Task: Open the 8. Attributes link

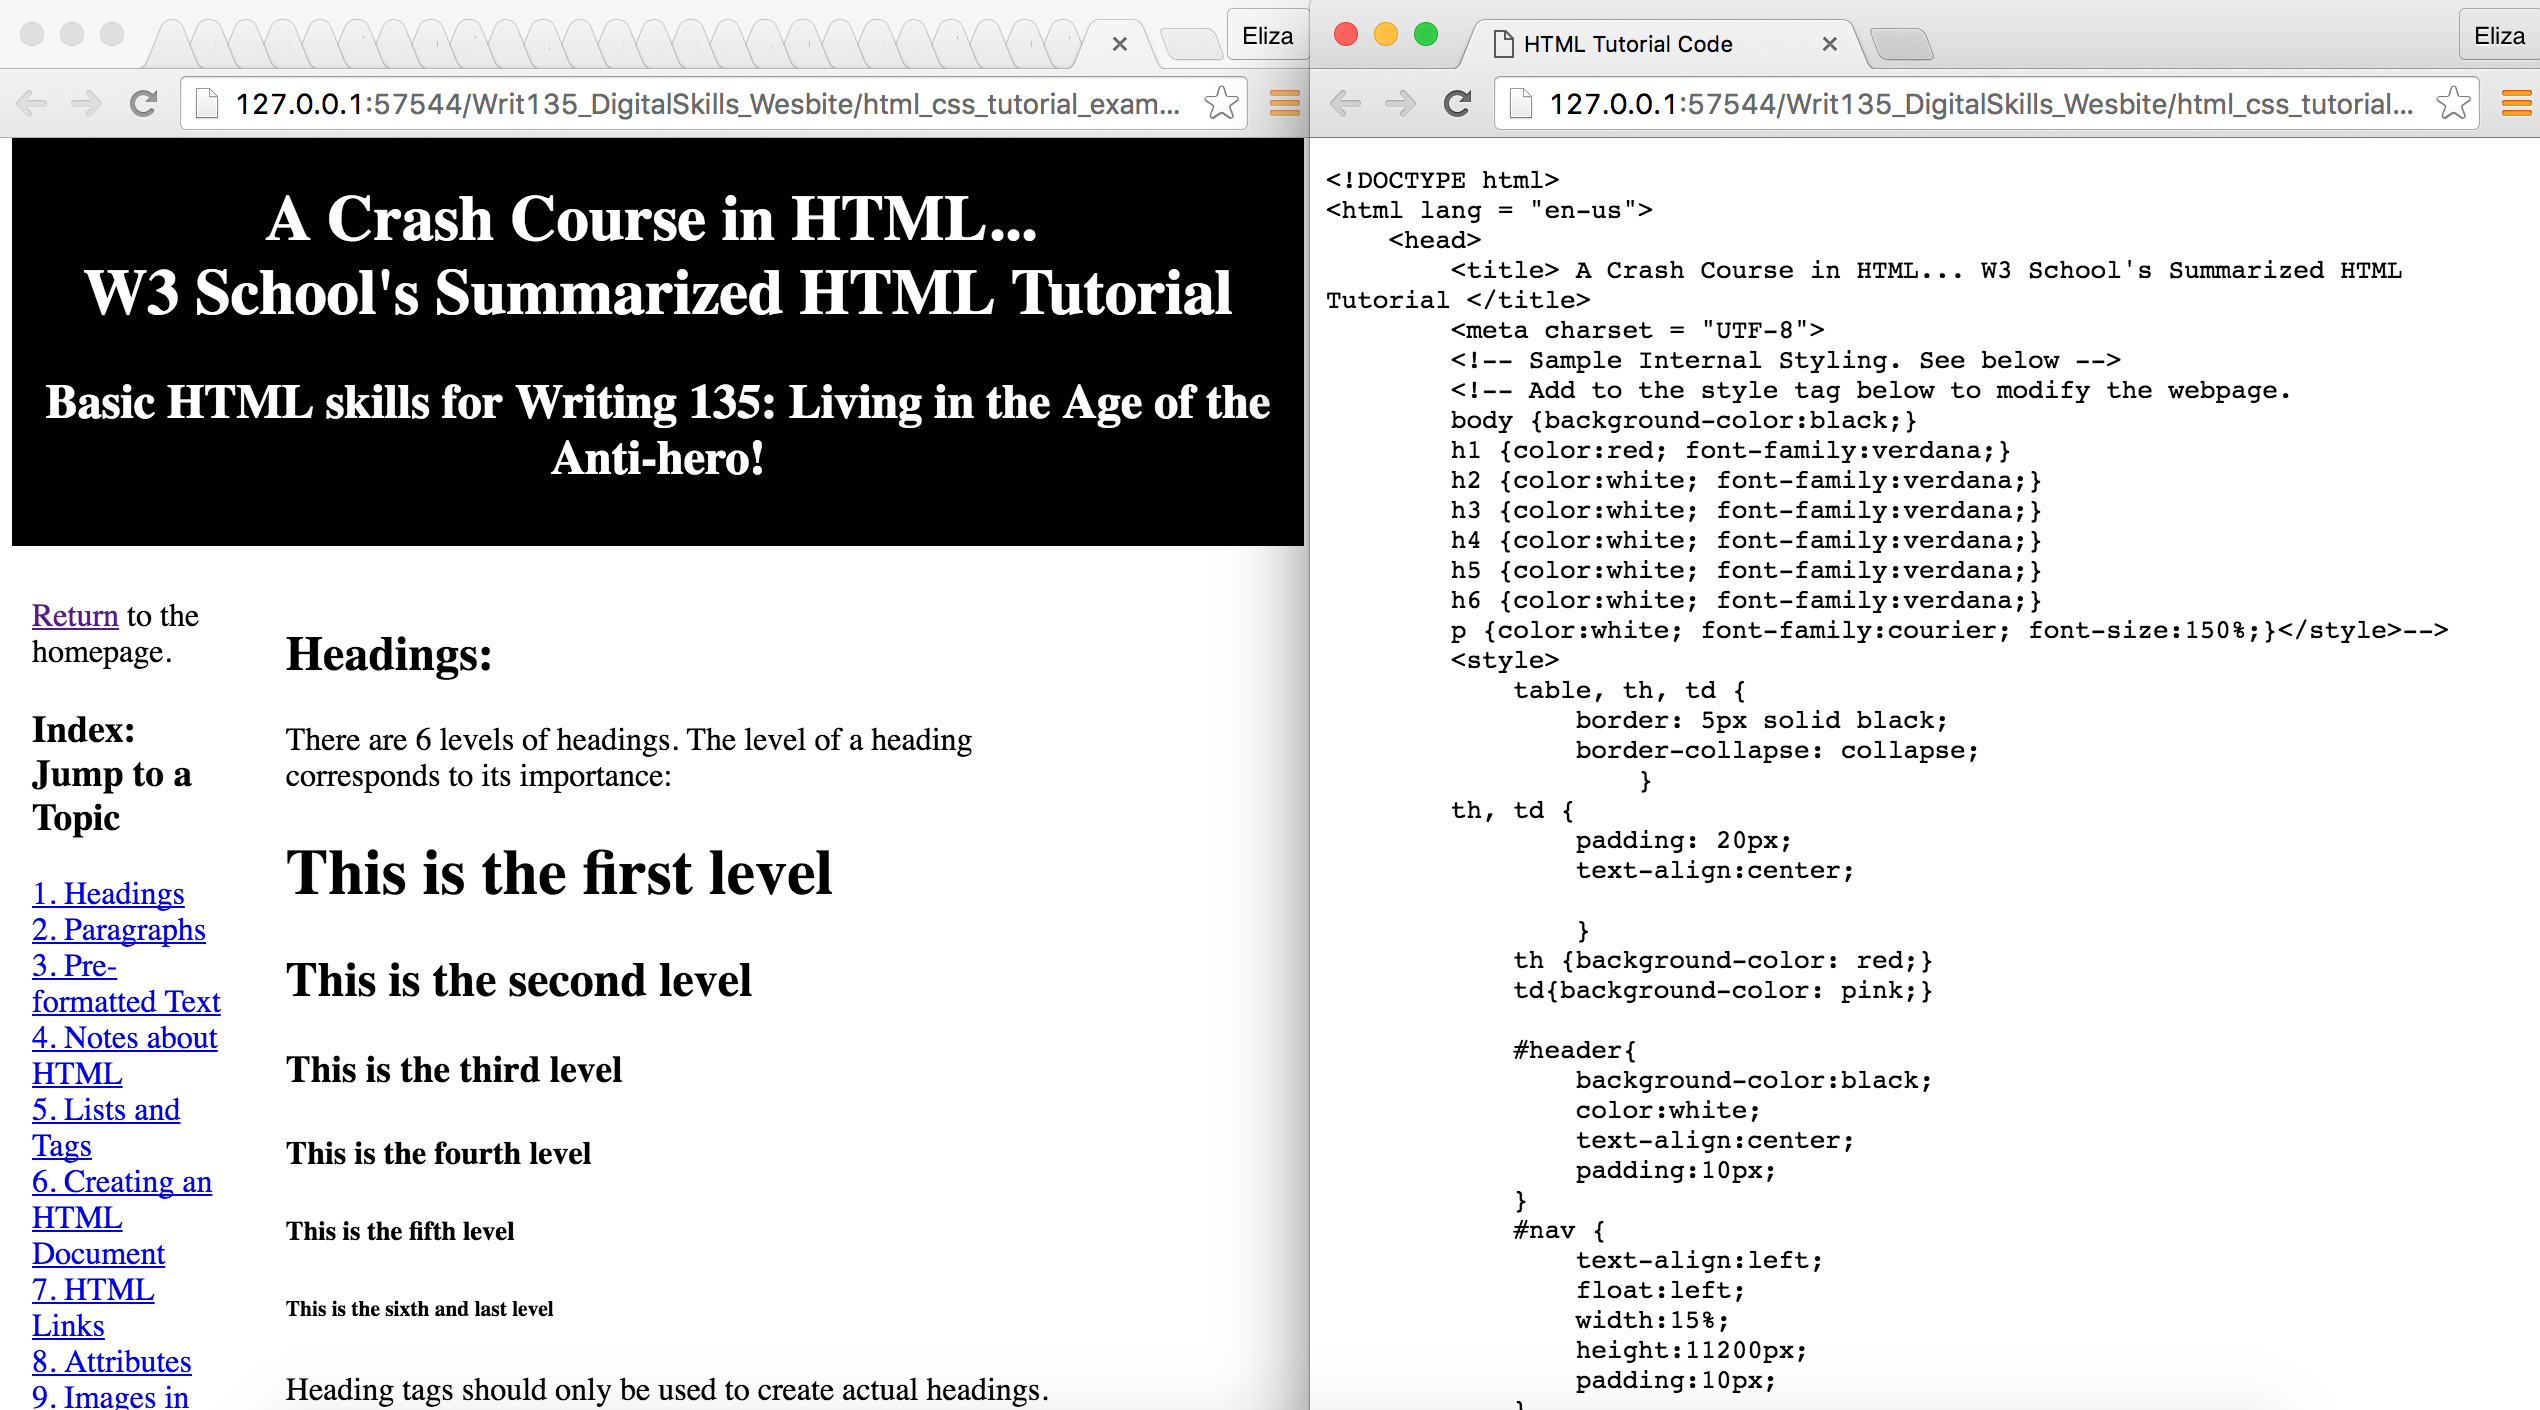Action: pyautogui.click(x=112, y=1362)
